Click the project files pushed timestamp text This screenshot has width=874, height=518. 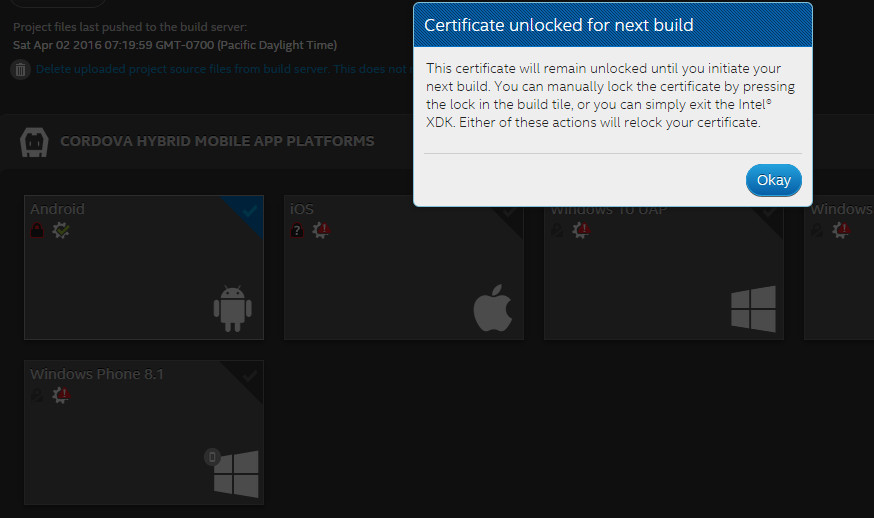click(x=175, y=45)
